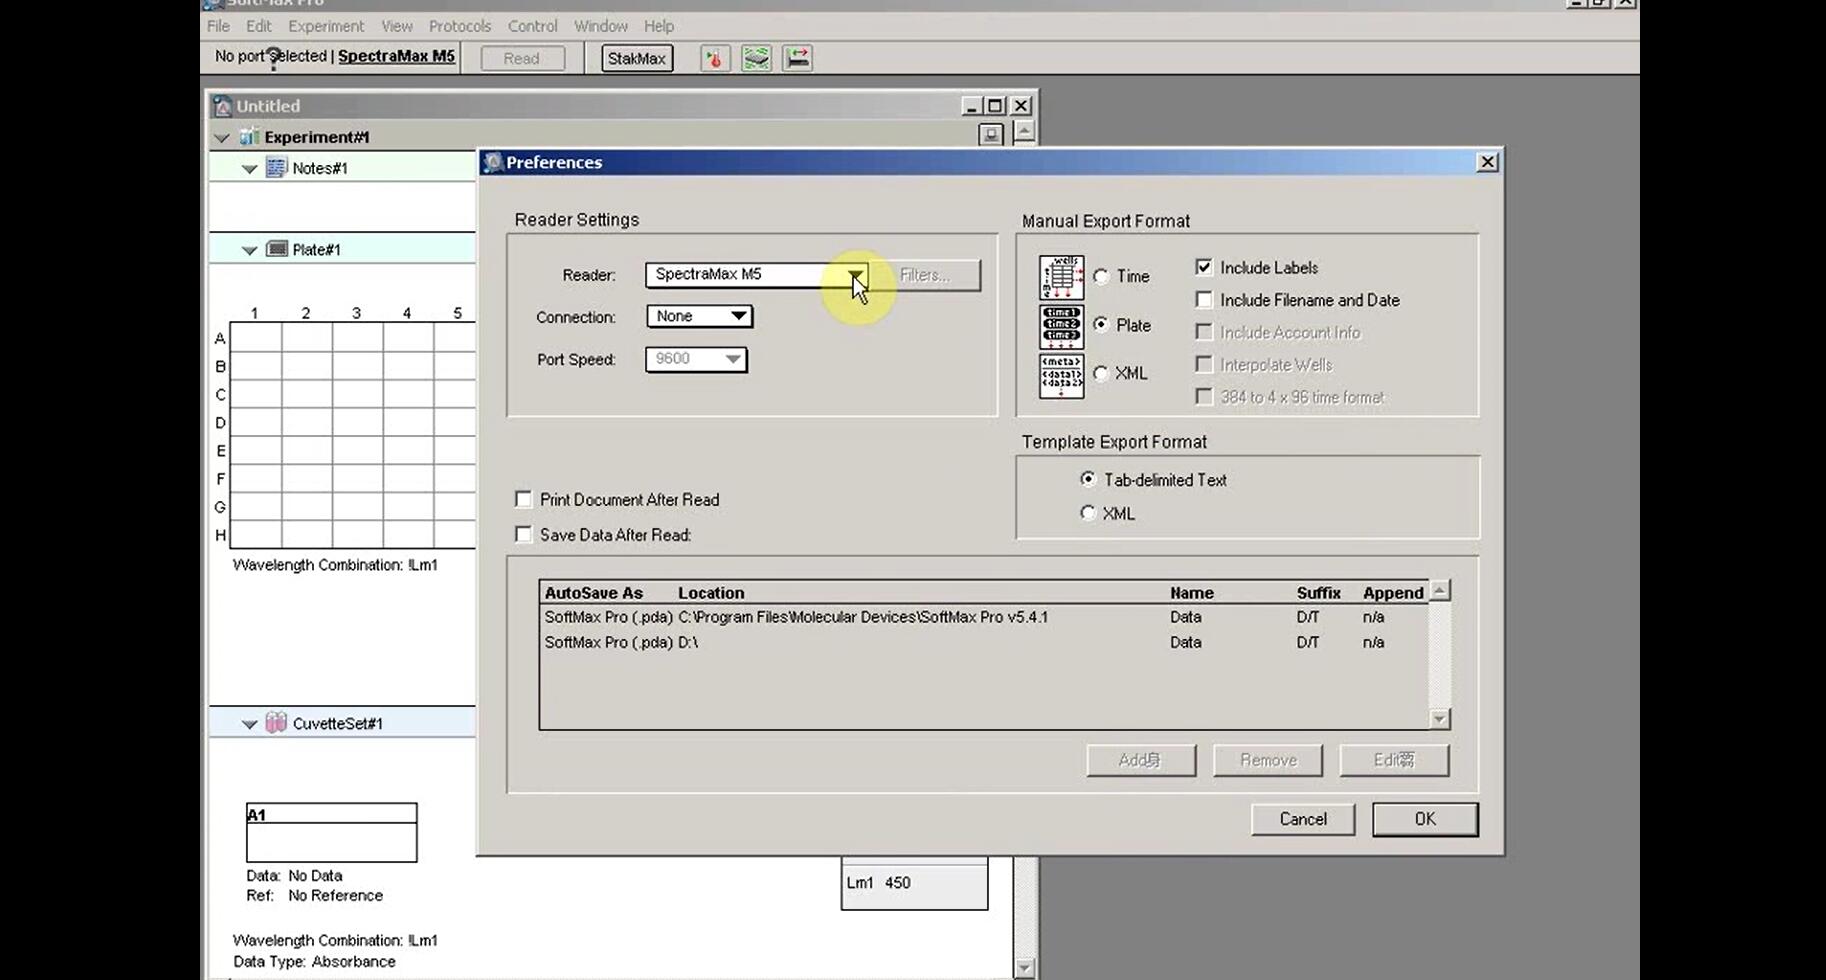The height and width of the screenshot is (980, 1826).
Task: Open the Edit menu
Action: click(258, 26)
